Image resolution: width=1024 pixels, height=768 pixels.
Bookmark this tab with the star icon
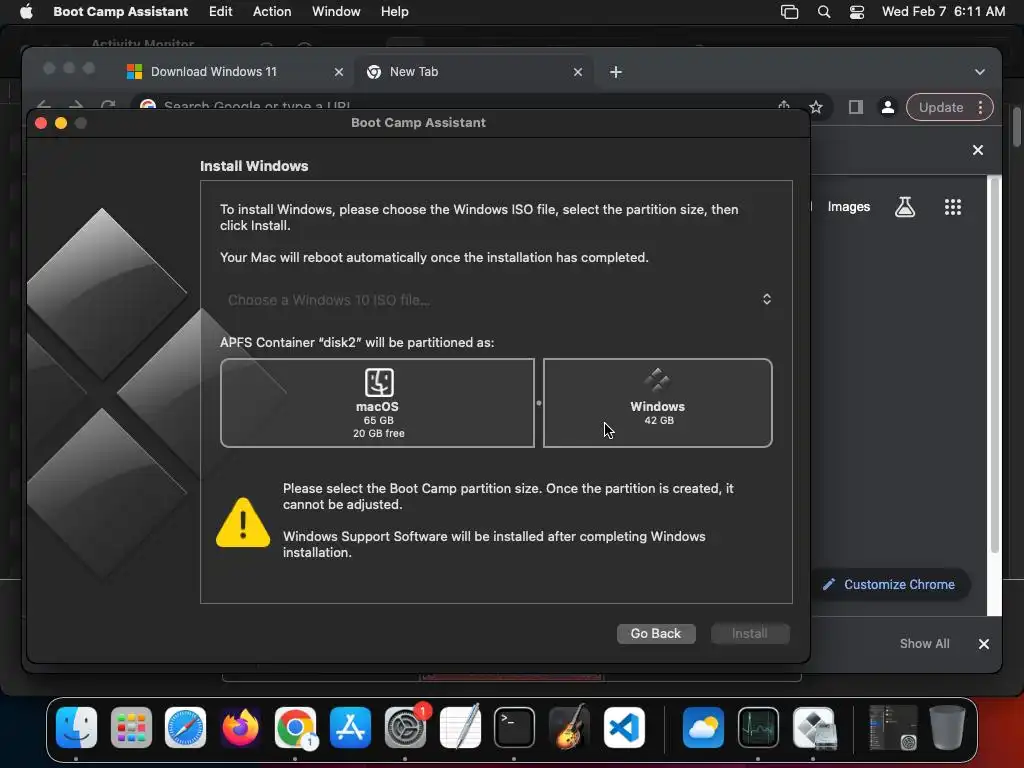(816, 107)
